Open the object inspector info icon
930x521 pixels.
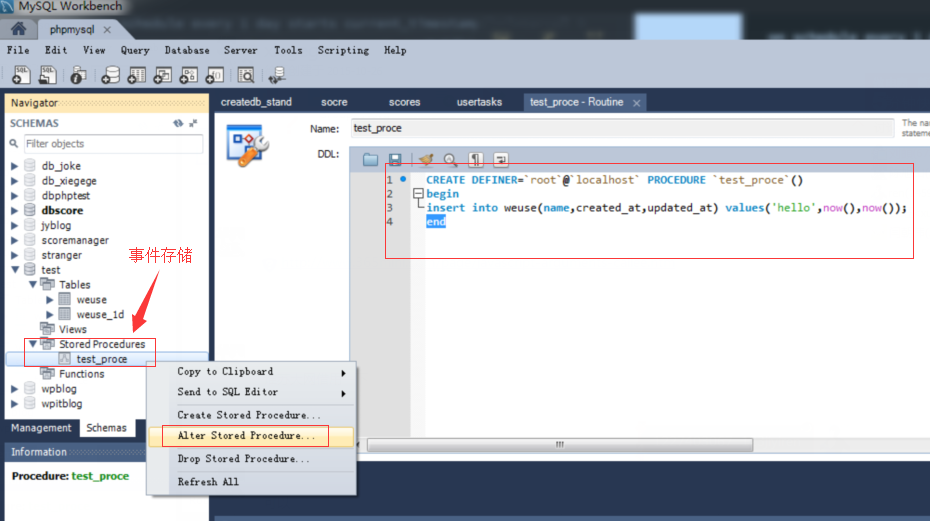point(78,75)
